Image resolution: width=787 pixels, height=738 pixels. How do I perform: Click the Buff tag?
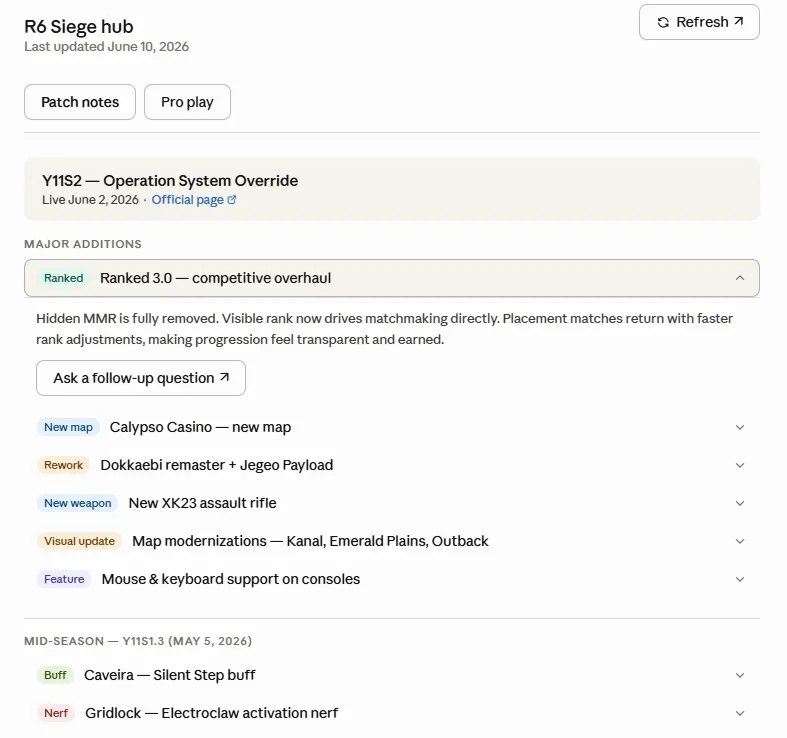[55, 675]
